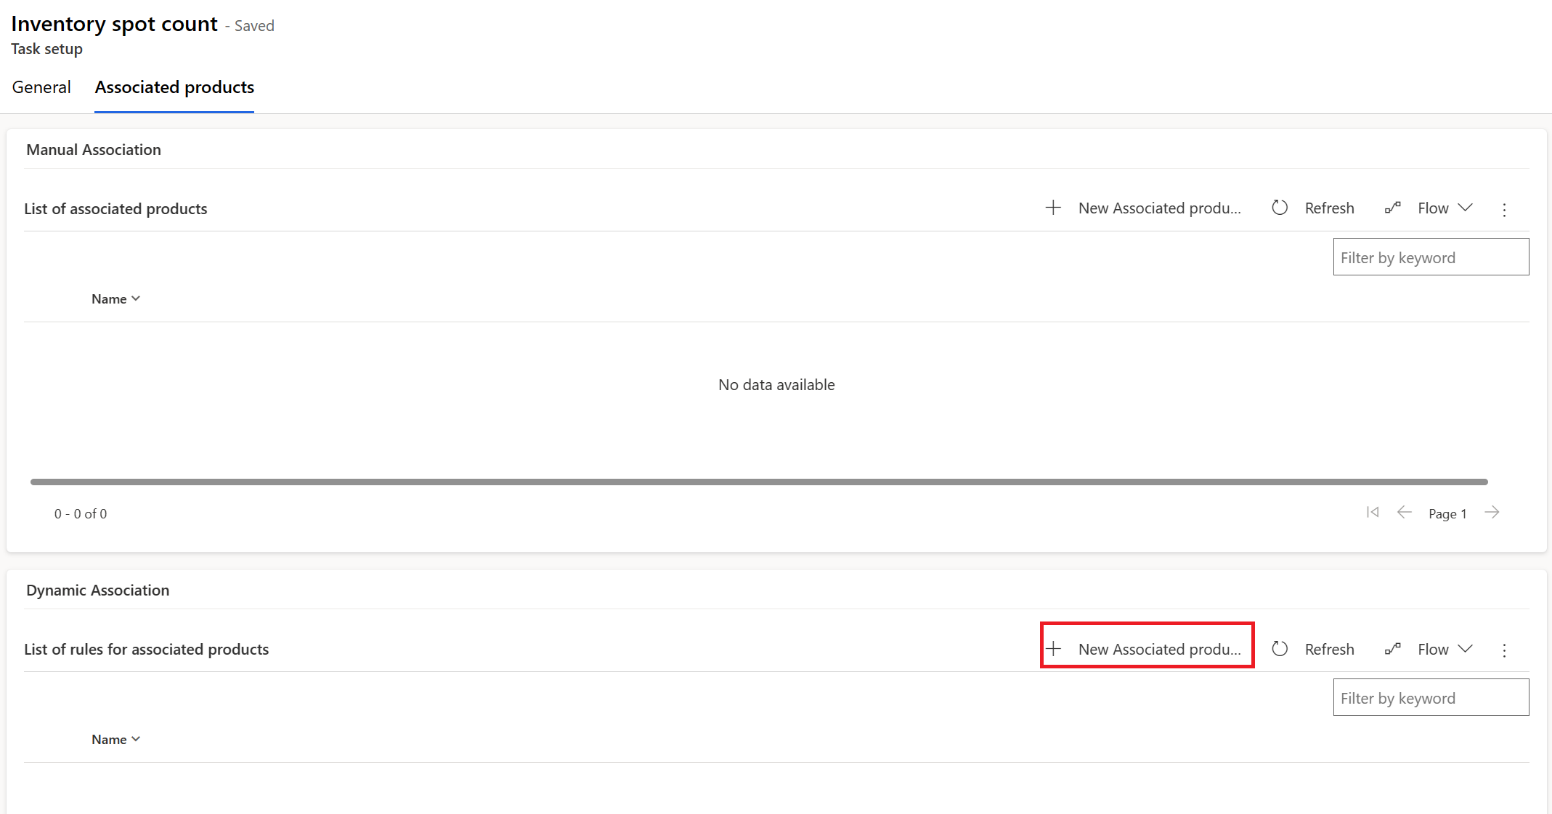This screenshot has height=814, width=1552.
Task: Sort Name column in associated products list
Action: point(116,299)
